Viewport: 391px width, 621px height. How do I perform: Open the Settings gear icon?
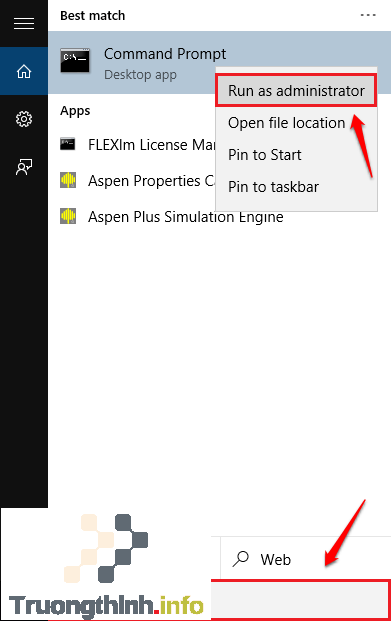24,119
